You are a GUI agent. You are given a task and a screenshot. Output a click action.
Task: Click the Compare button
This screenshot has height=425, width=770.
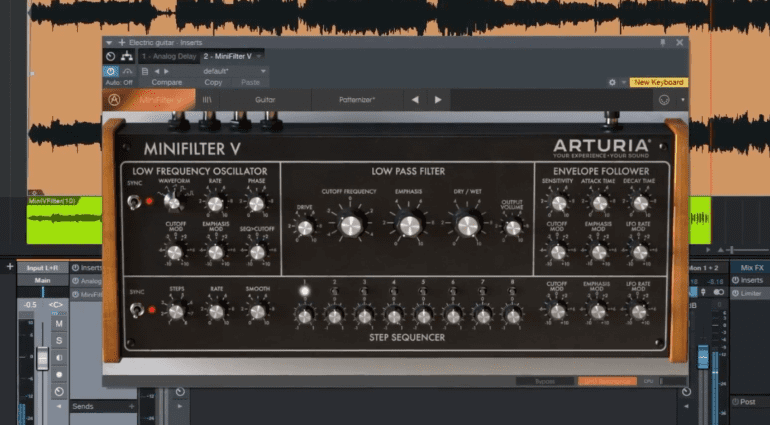tap(167, 83)
